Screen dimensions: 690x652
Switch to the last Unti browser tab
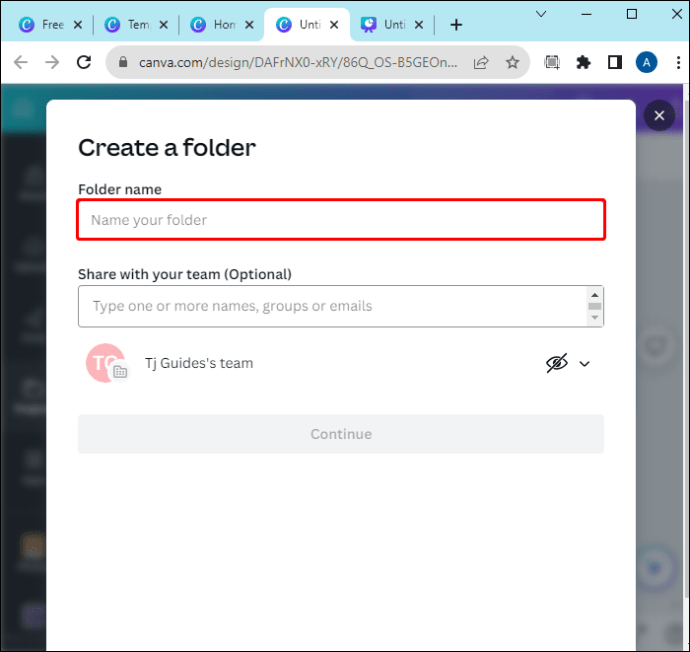[x=383, y=25]
